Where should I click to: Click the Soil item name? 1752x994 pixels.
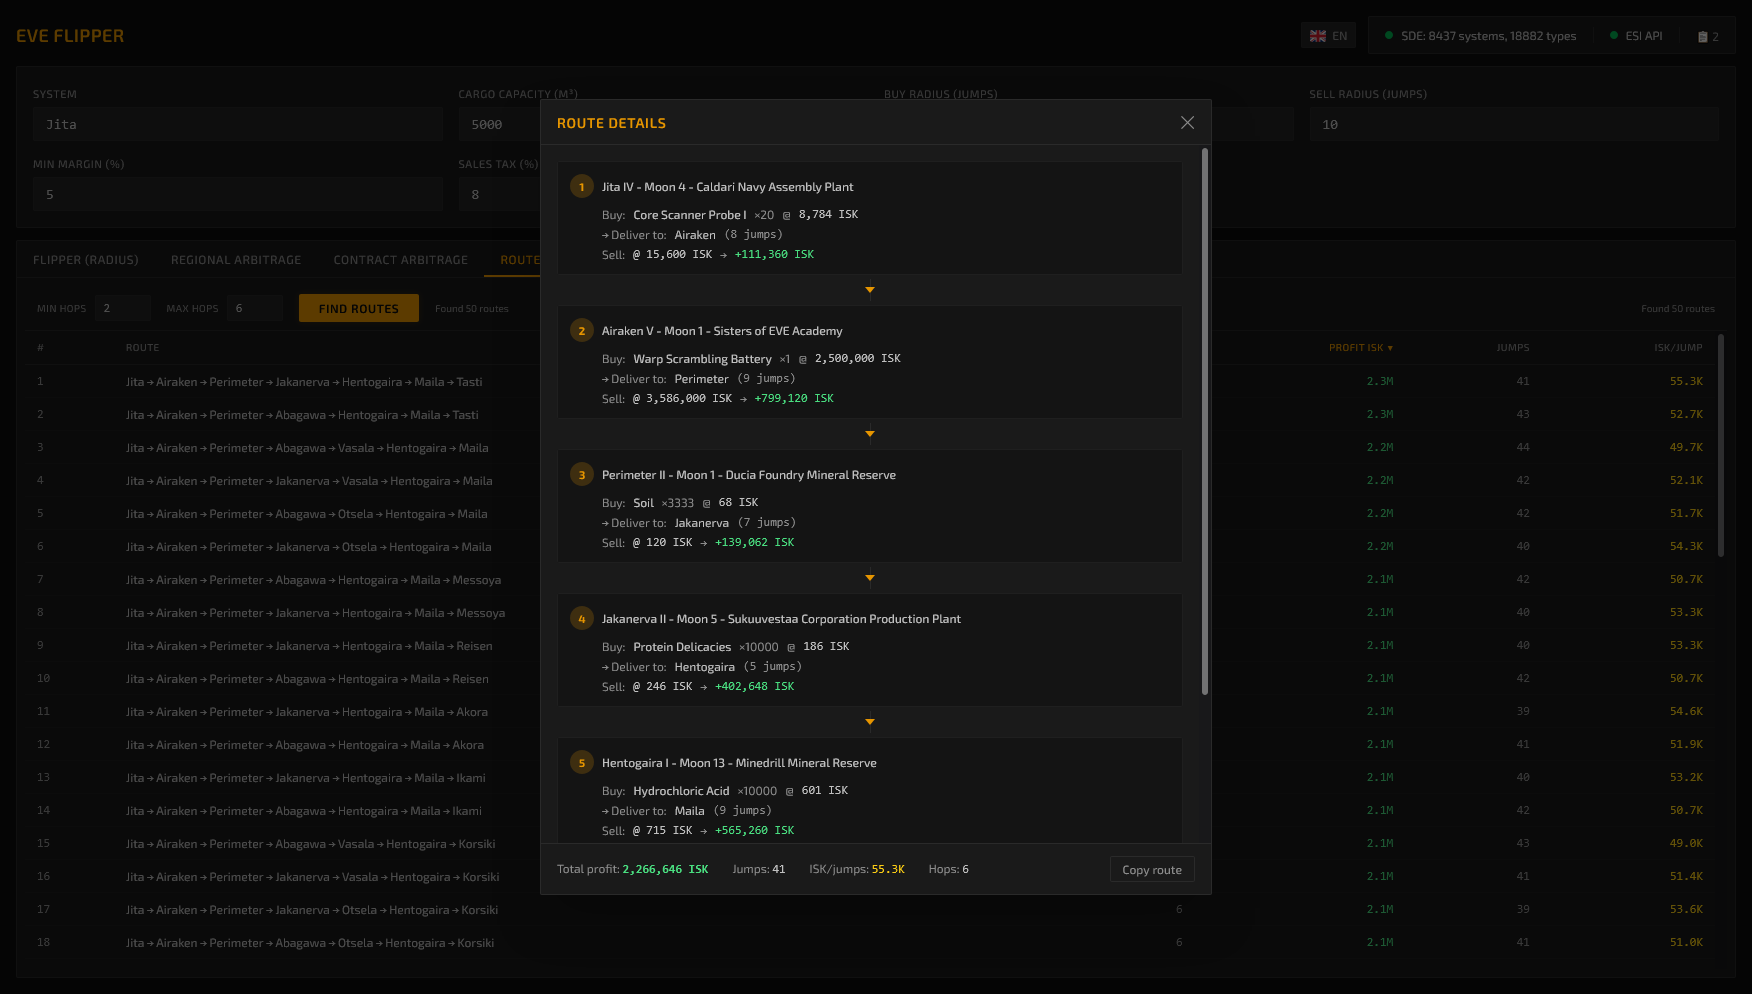[x=643, y=503]
